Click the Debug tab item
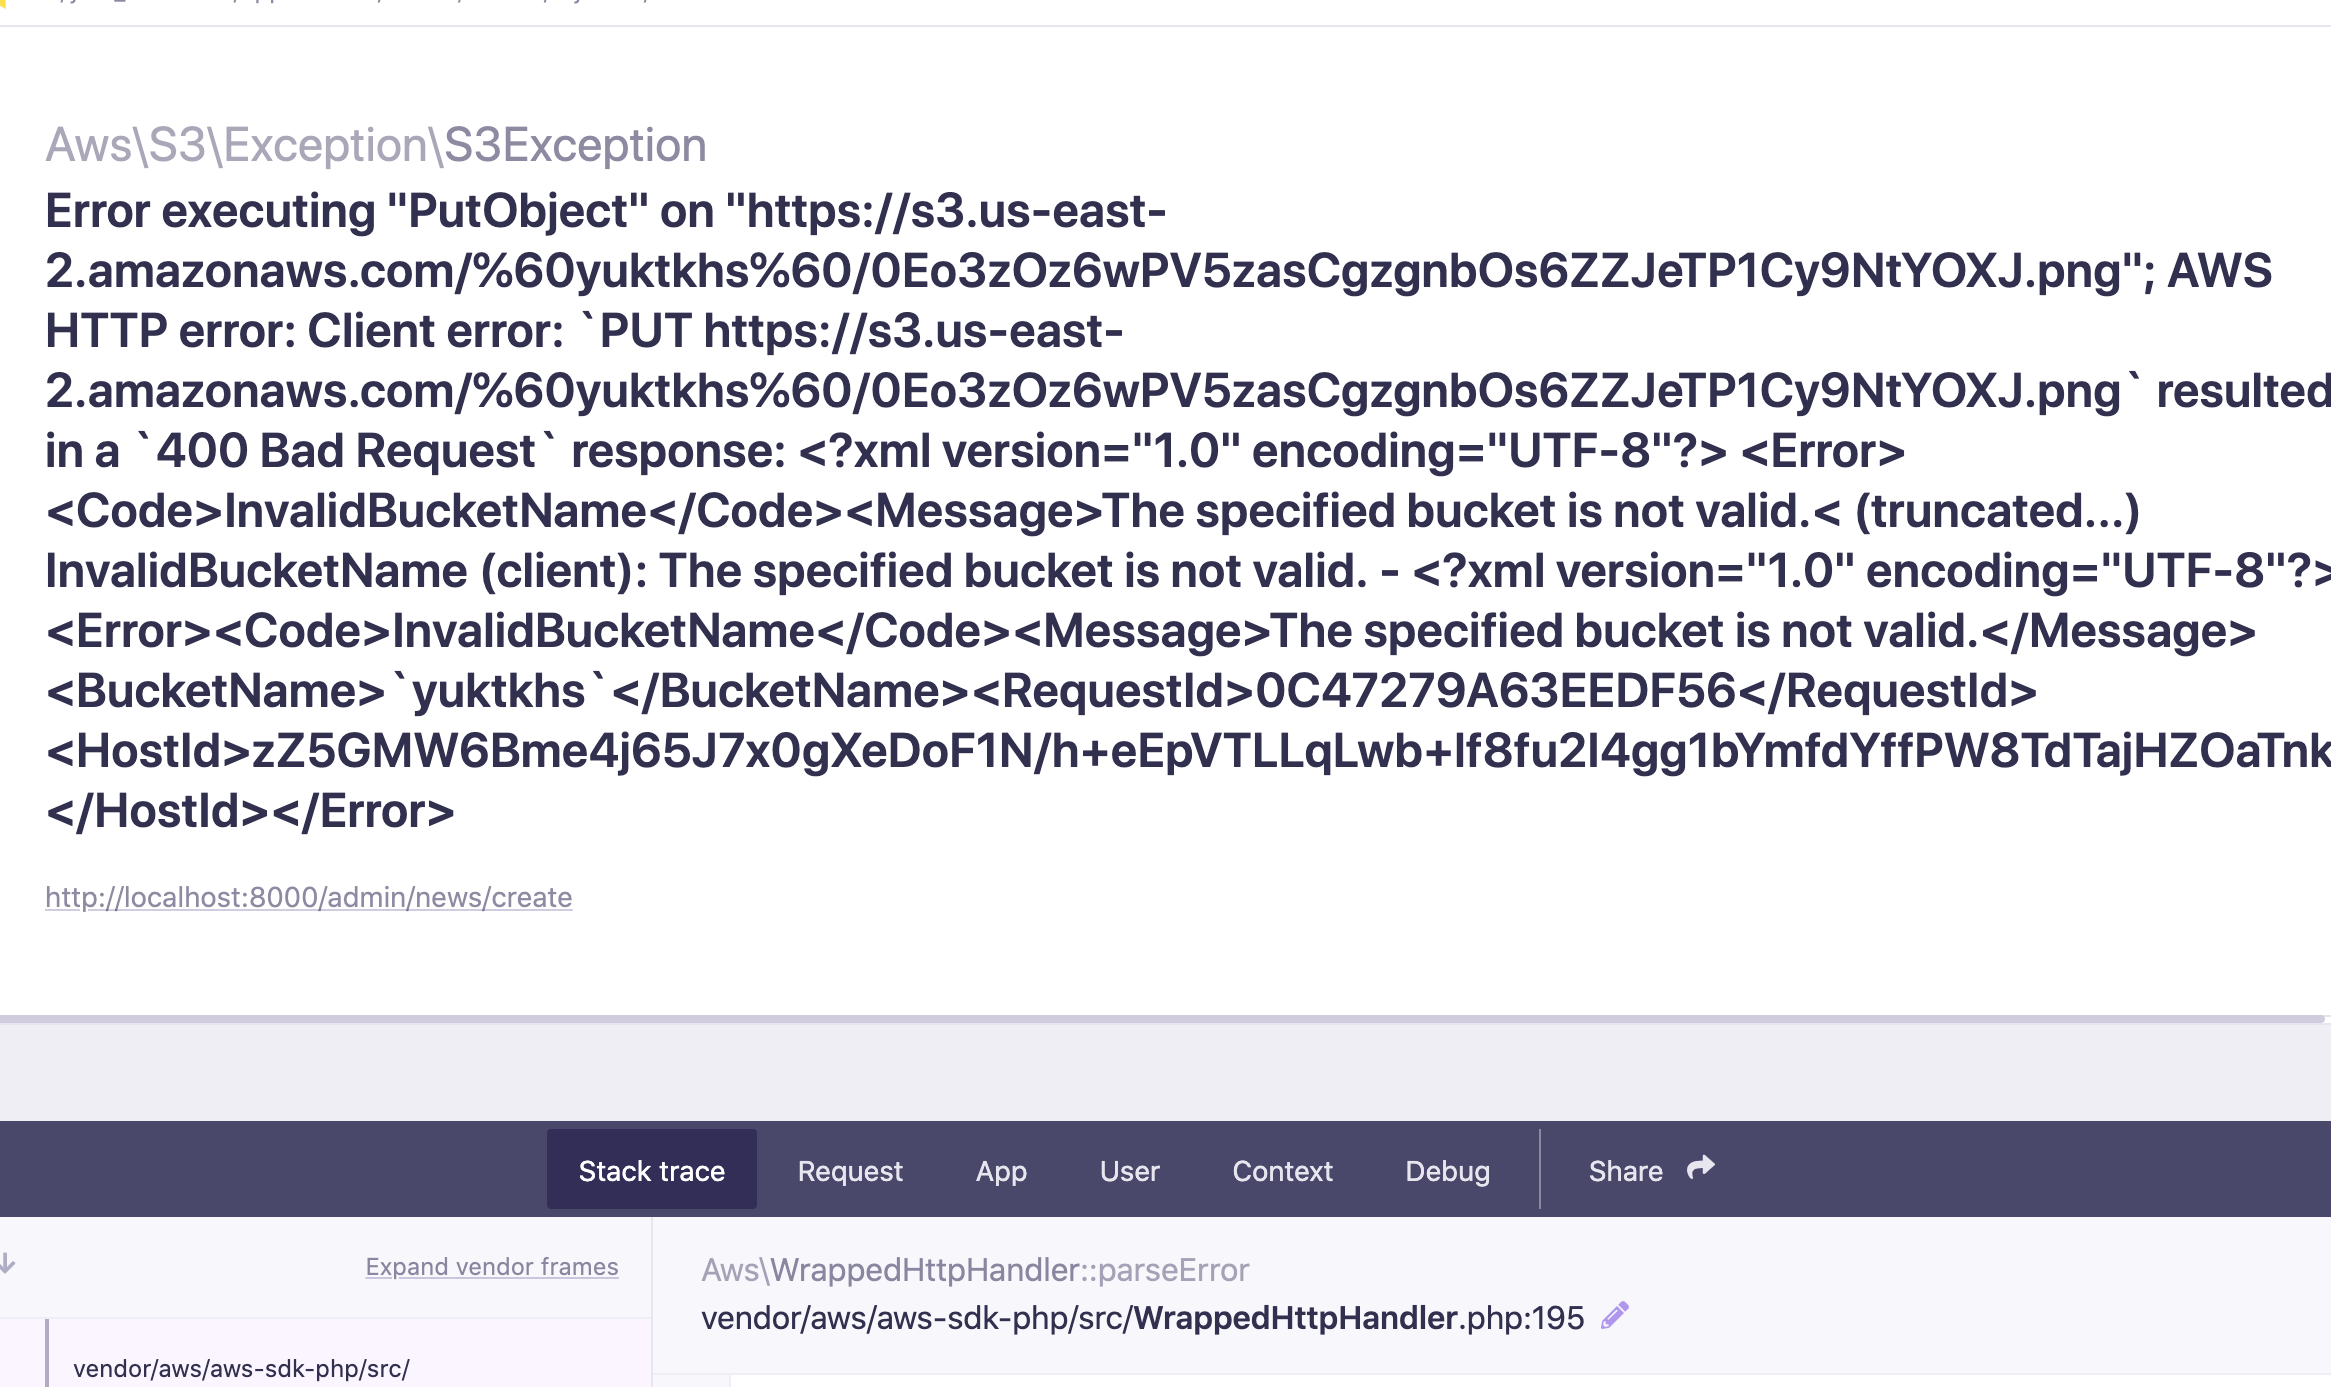Screen dimensions: 2331x1387 (1446, 1169)
